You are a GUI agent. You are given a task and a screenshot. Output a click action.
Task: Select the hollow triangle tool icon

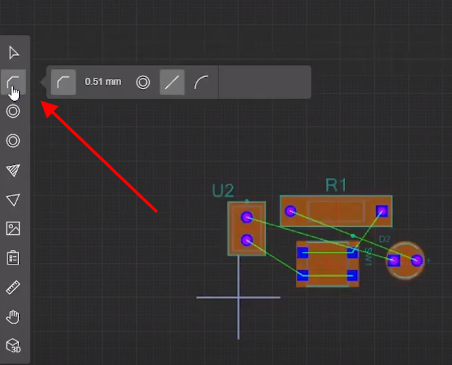coord(13,200)
